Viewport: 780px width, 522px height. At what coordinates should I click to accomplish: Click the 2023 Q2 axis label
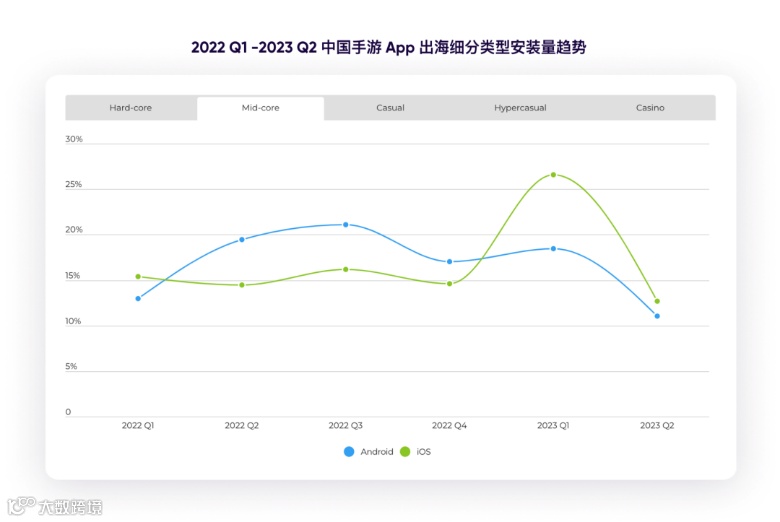pos(657,425)
